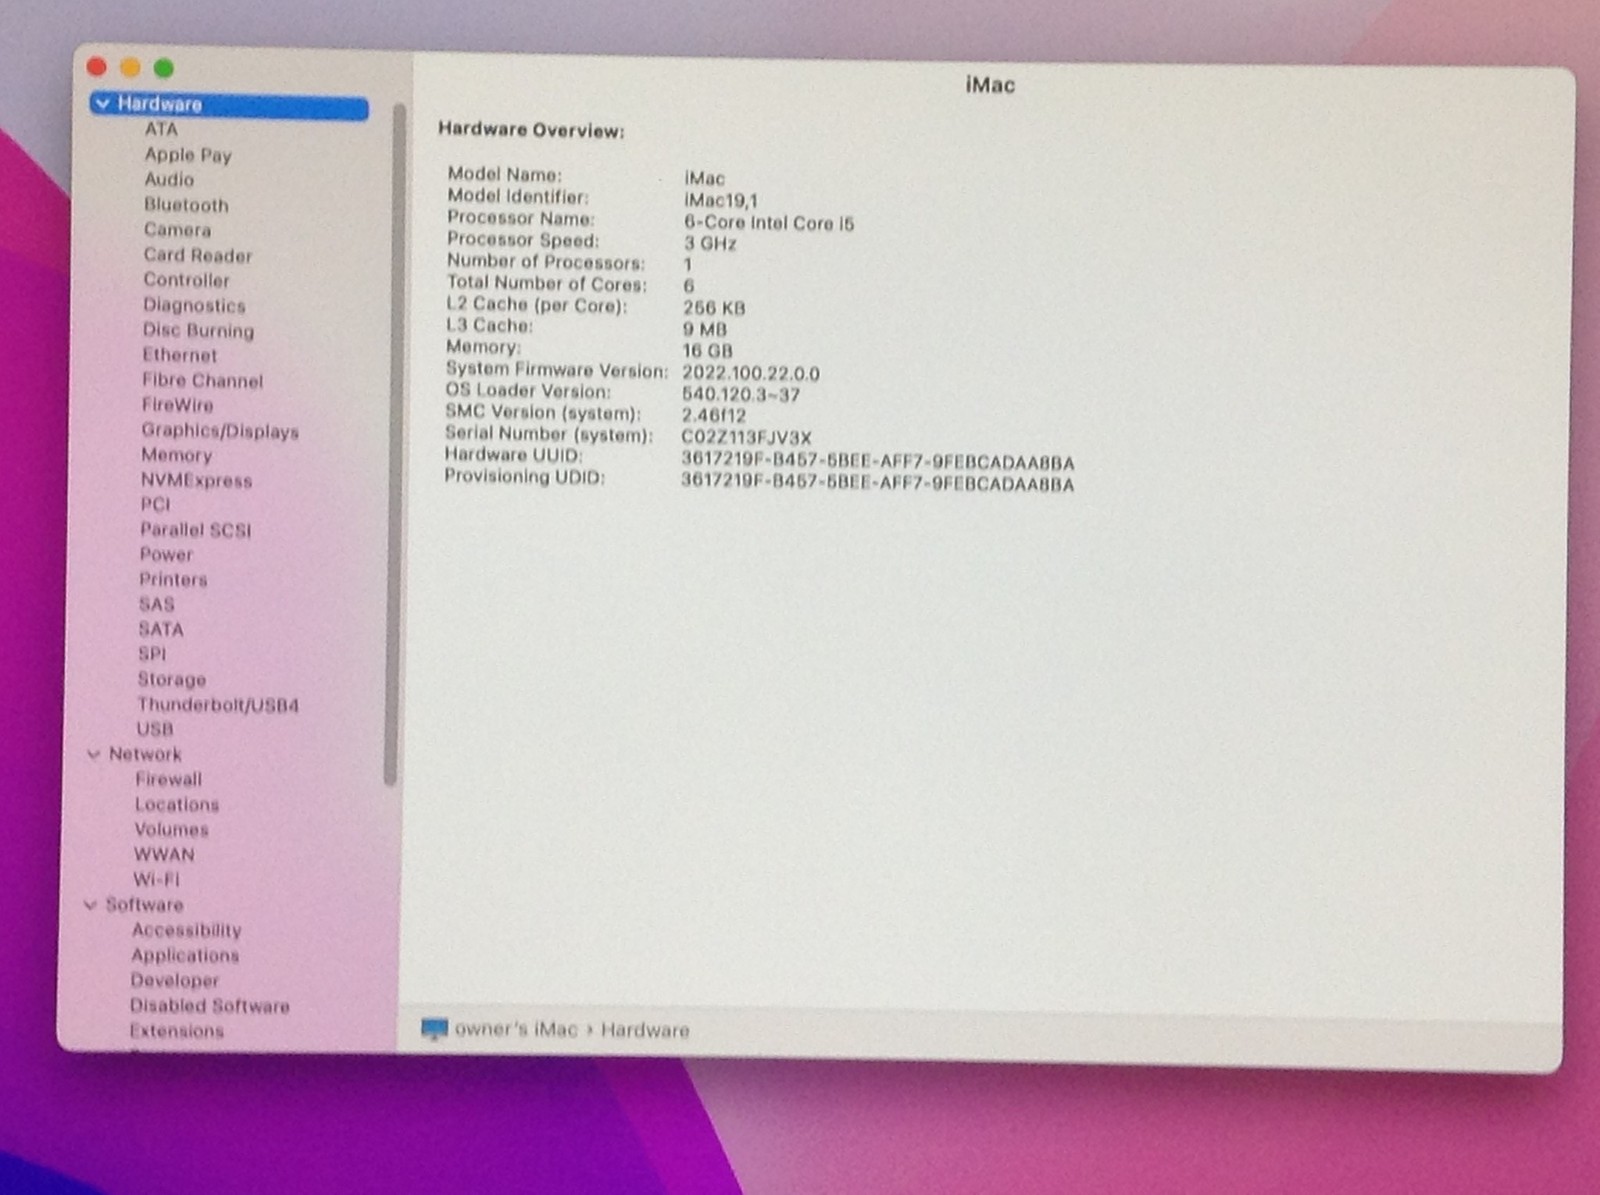This screenshot has width=1600, height=1195.
Task: Click the Processor Speed value 3 GHz
Action: pos(710,244)
